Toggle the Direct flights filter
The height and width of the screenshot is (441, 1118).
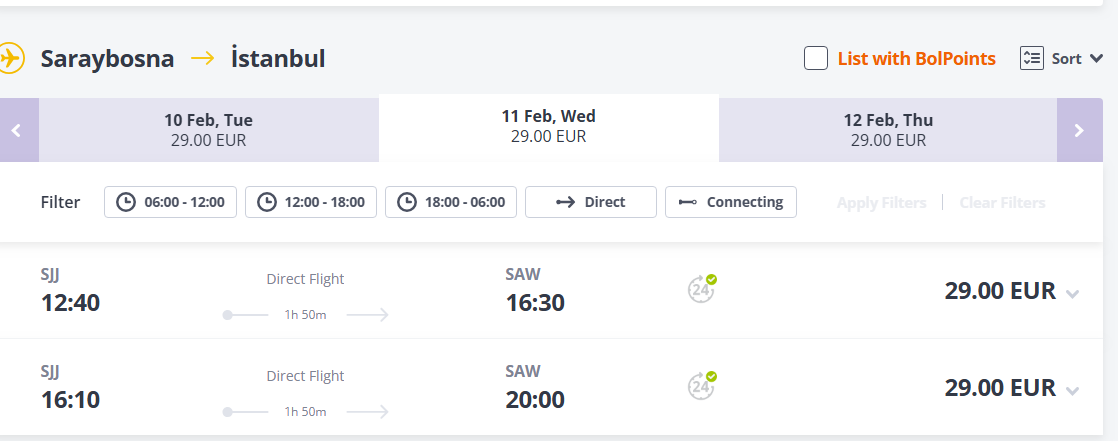590,202
